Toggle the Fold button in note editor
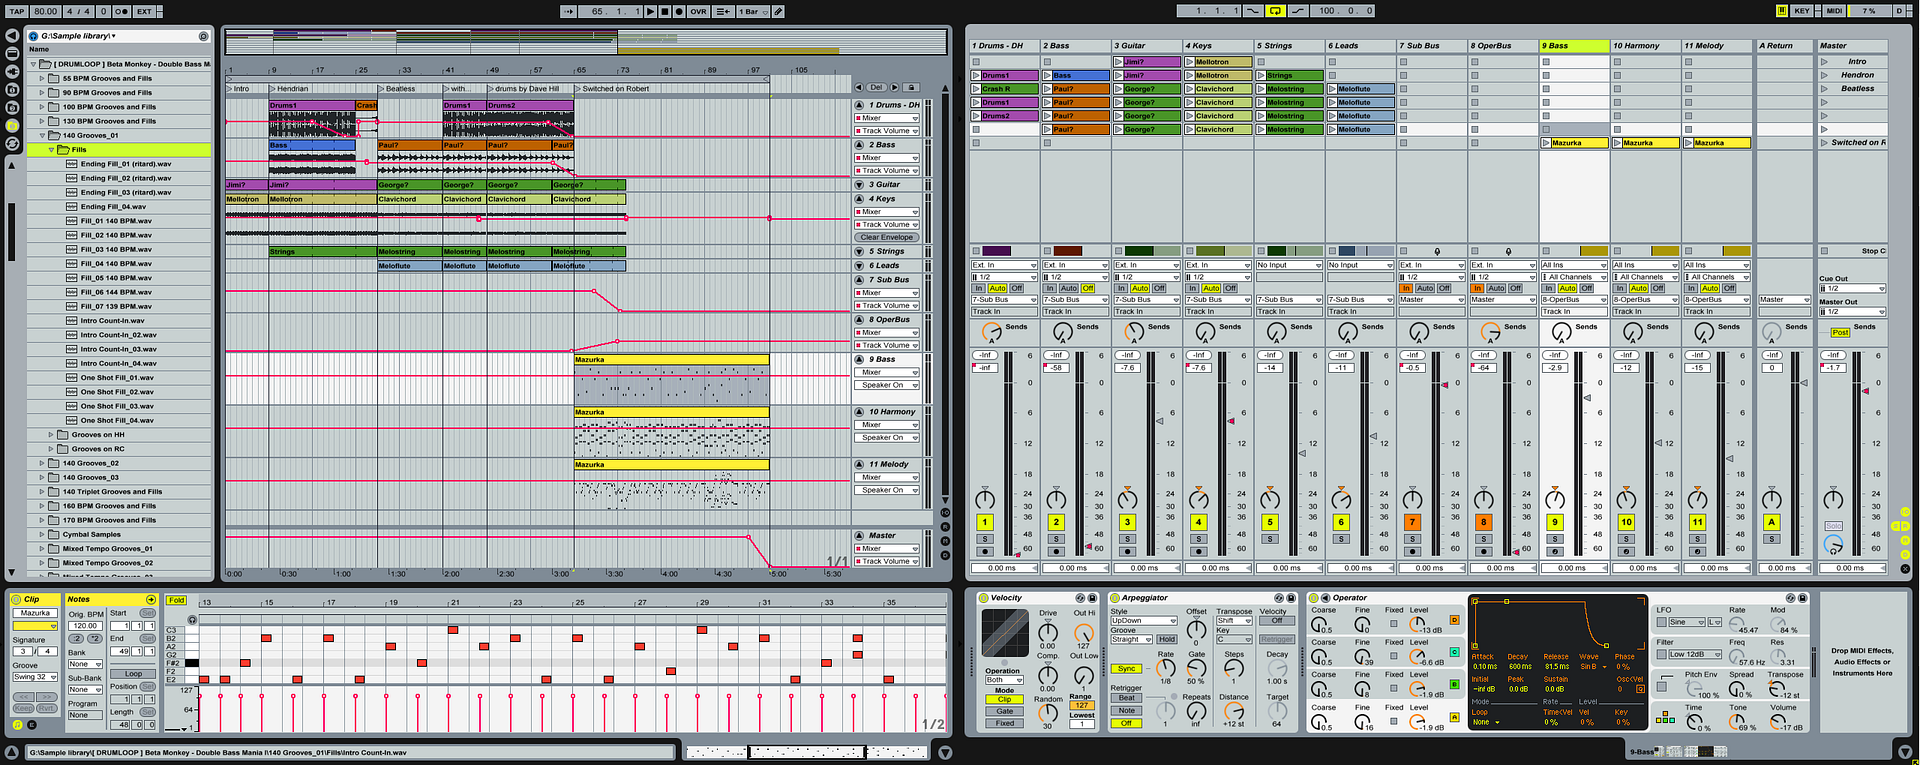 click(177, 600)
